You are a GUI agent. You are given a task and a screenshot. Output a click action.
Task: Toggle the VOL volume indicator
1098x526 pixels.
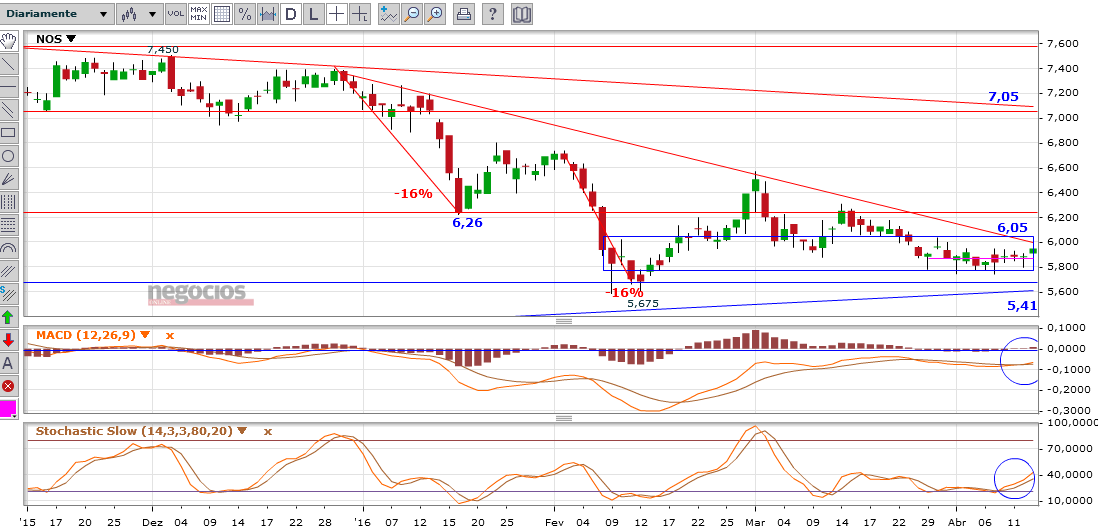176,13
